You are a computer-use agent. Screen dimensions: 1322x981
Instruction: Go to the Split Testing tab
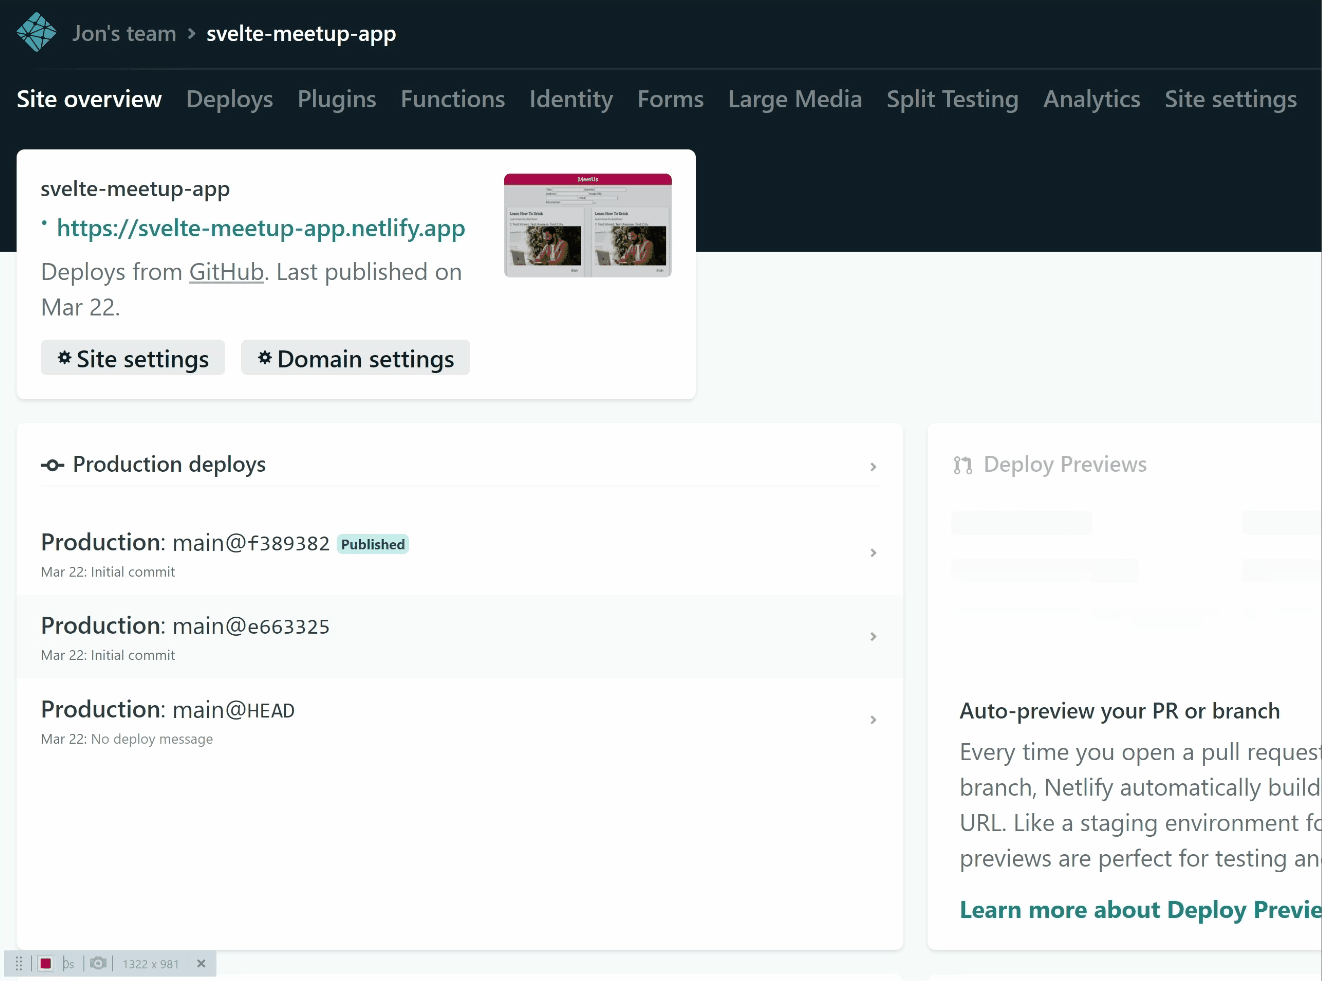coord(952,99)
